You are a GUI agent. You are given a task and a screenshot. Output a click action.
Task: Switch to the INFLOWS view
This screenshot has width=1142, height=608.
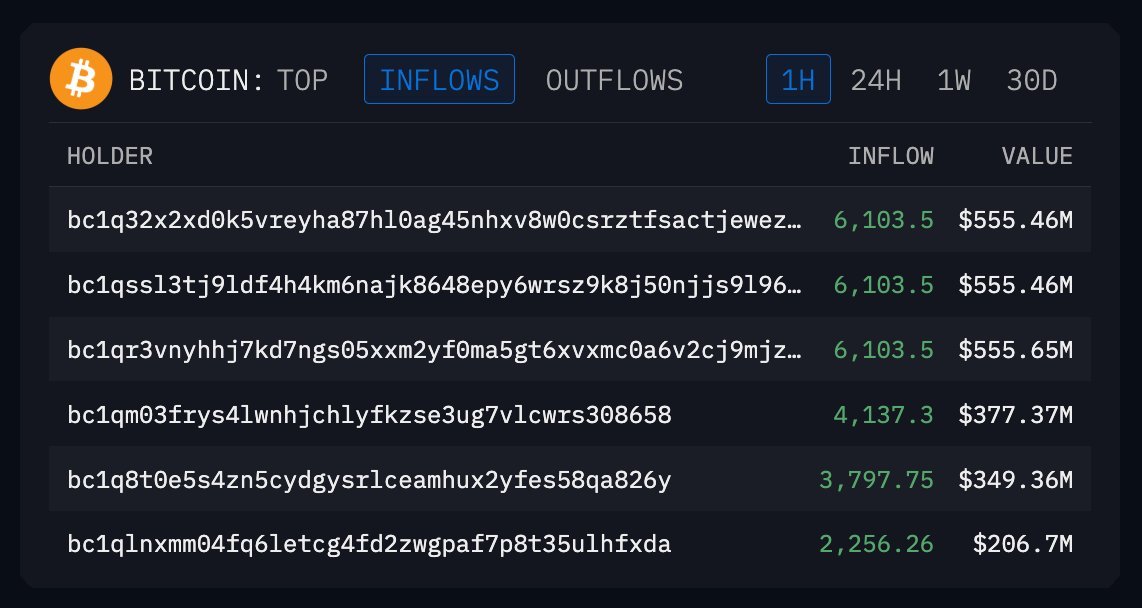pos(439,81)
